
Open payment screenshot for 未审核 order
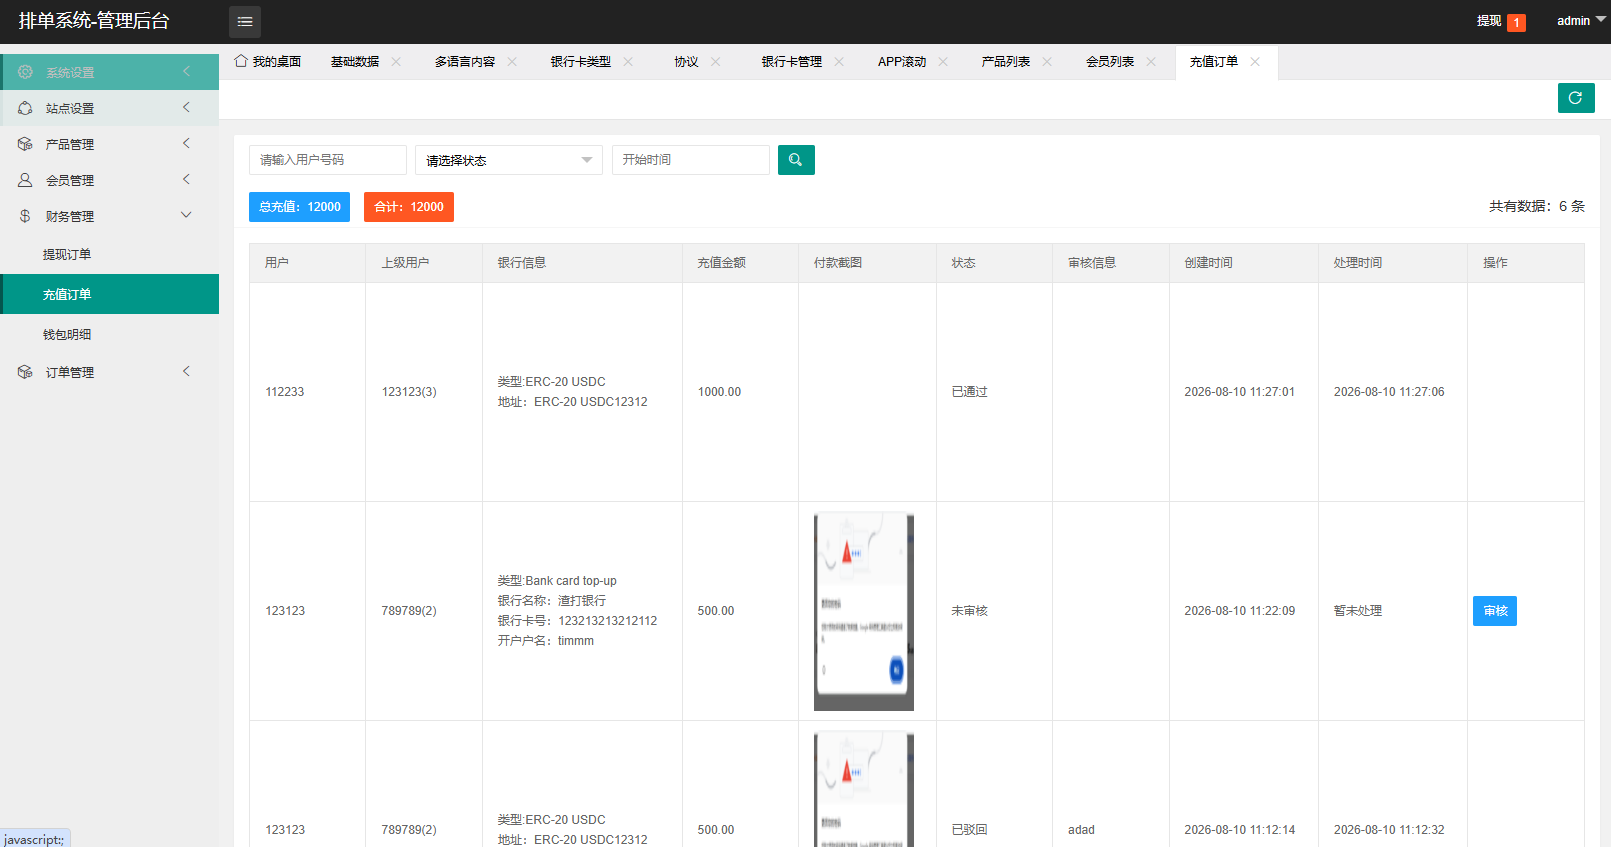(864, 611)
